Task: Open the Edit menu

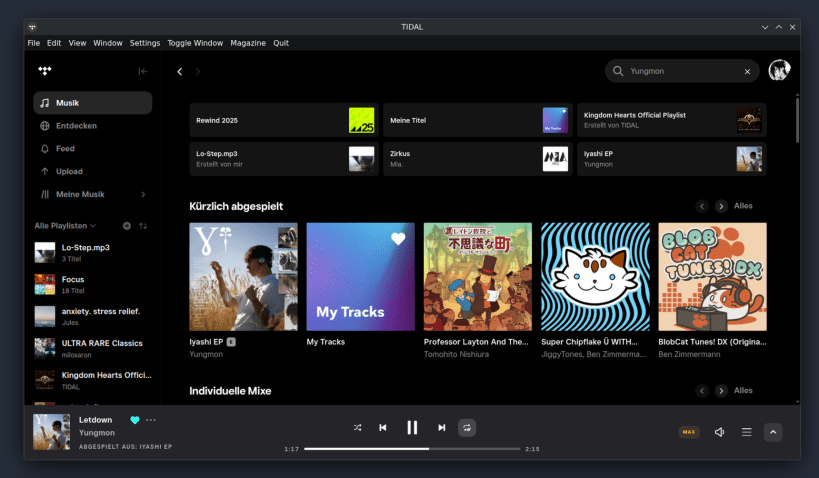Action: tap(54, 43)
